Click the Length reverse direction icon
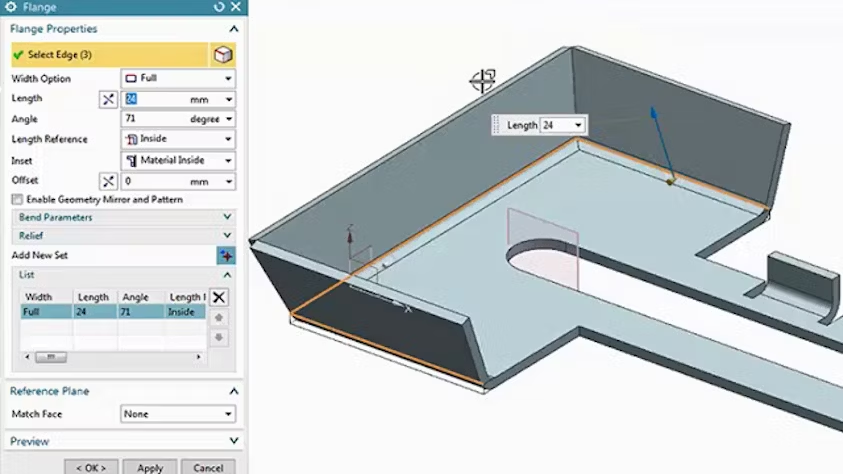The height and width of the screenshot is (474, 843). point(109,99)
